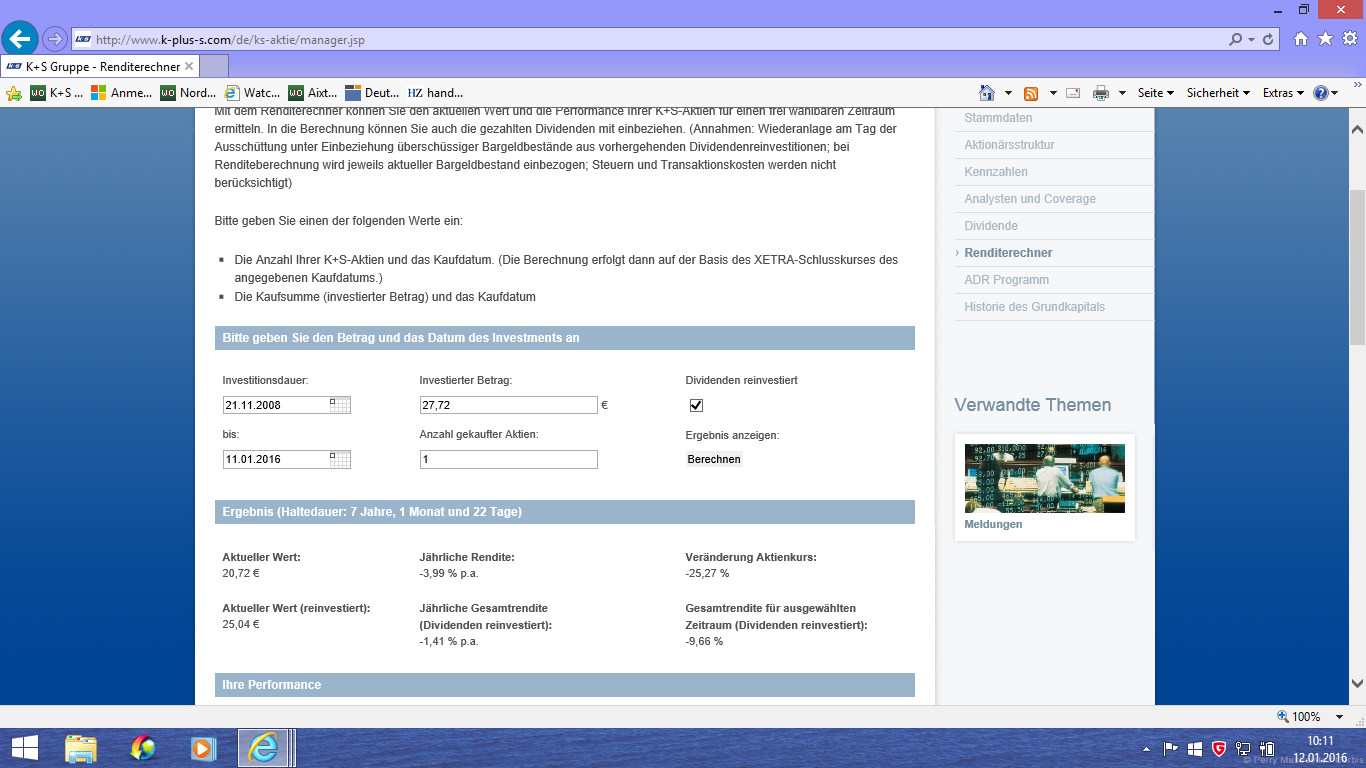Open the browser home page icon beside the favorites star

pos(1301,39)
